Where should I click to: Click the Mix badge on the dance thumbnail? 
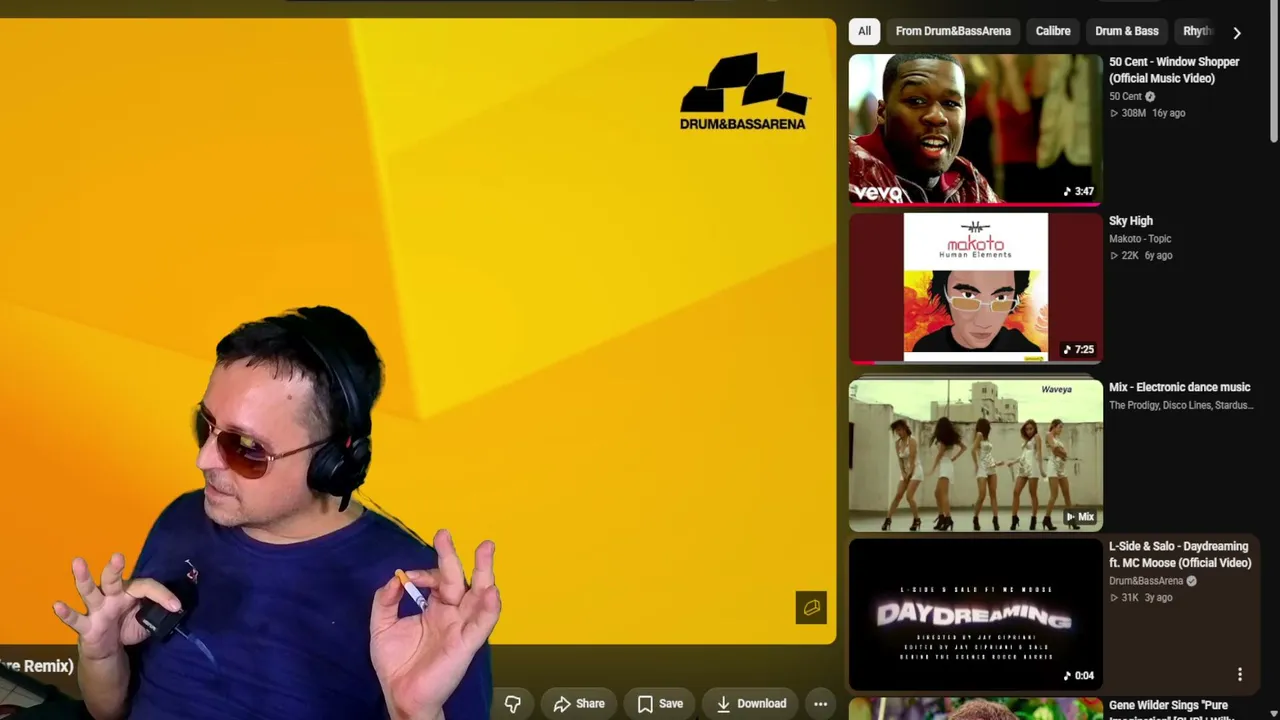coord(1080,517)
